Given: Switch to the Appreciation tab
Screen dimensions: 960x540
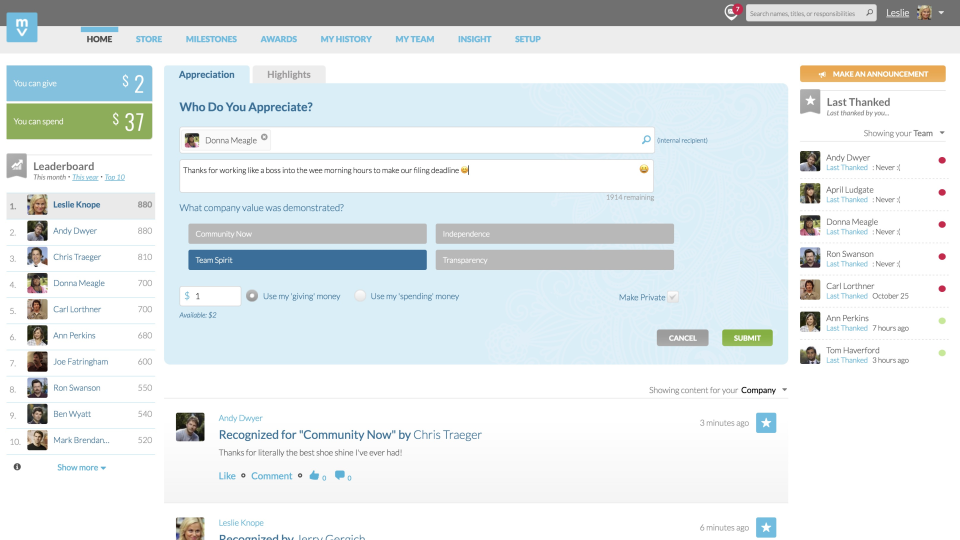Looking at the screenshot, I should (x=207, y=75).
